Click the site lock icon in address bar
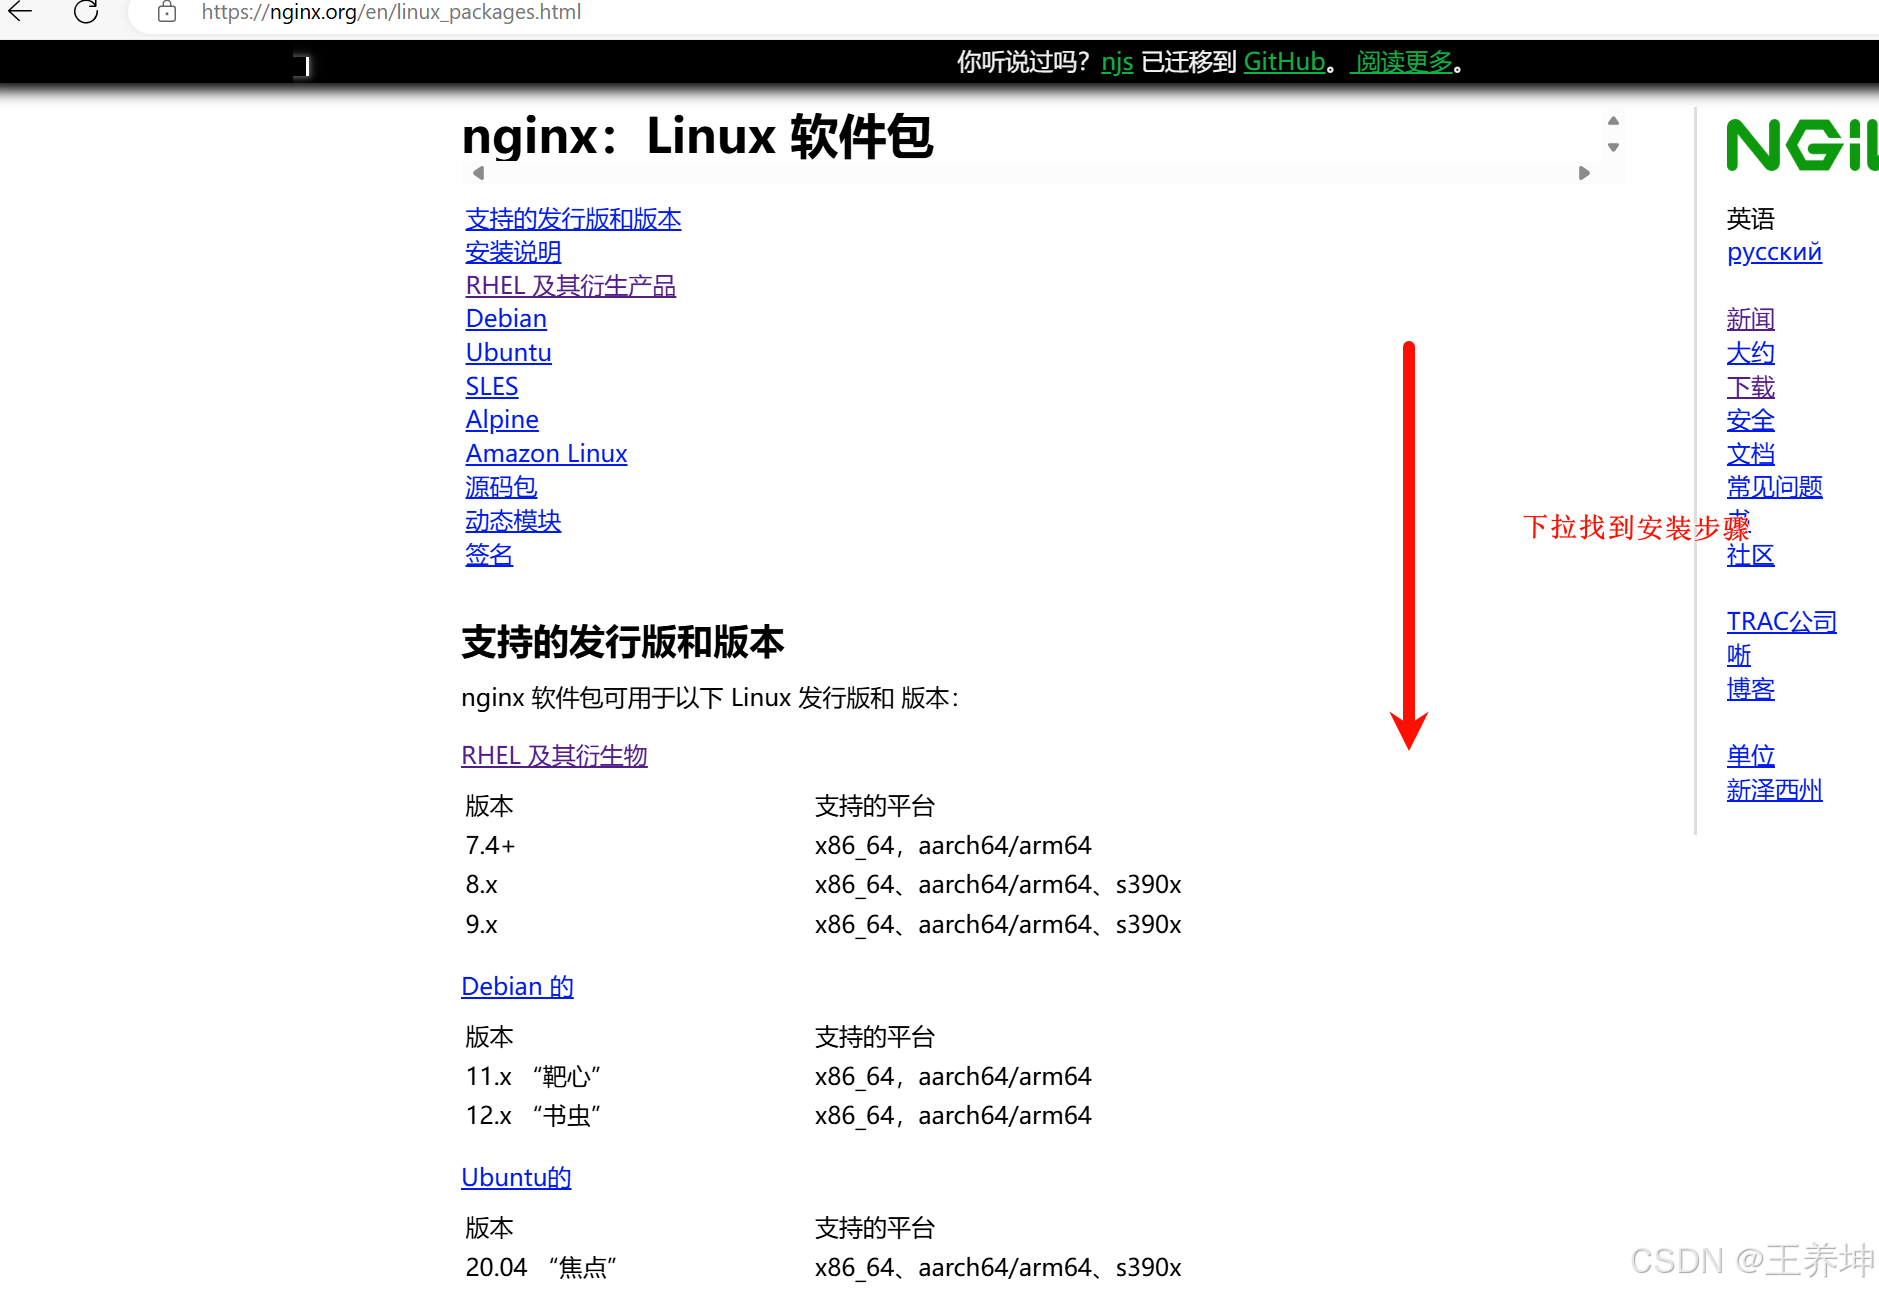 coord(167,12)
